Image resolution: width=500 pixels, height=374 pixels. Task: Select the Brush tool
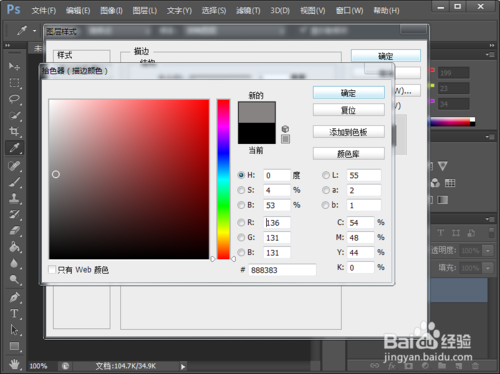pyautogui.click(x=14, y=182)
